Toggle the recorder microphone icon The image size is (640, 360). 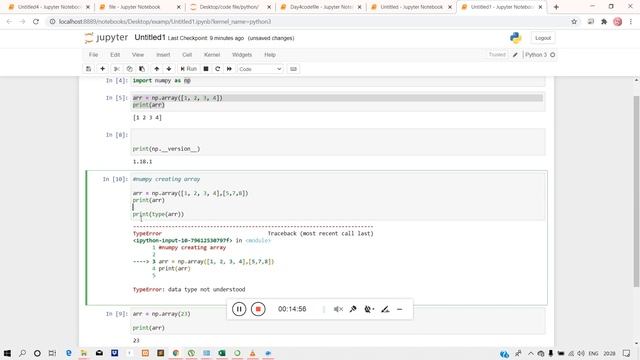pyautogui.click(x=353, y=309)
